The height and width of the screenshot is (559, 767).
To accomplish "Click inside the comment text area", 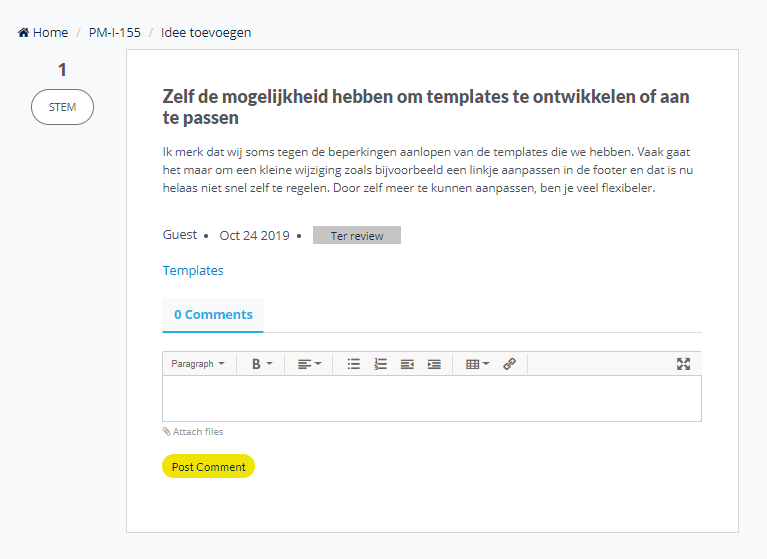I will [432, 399].
